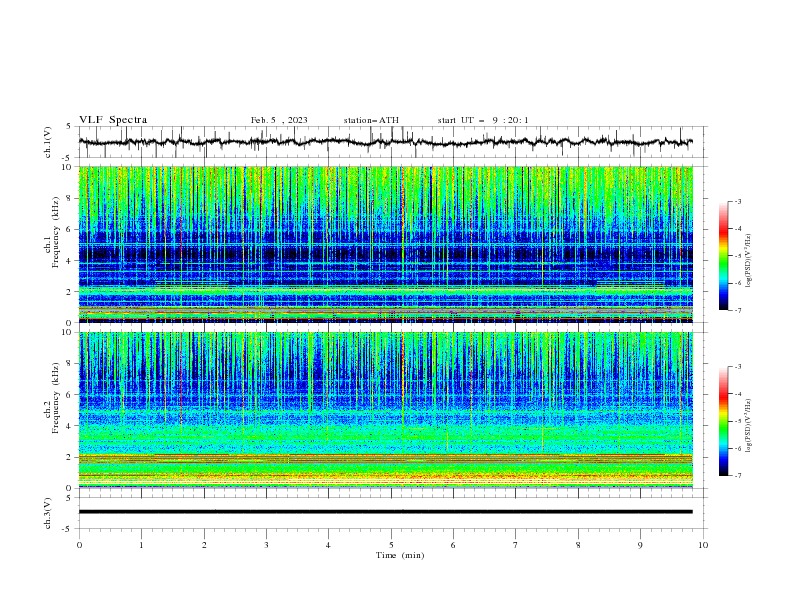Click the ch.1 PSD color bar

pos(723,256)
